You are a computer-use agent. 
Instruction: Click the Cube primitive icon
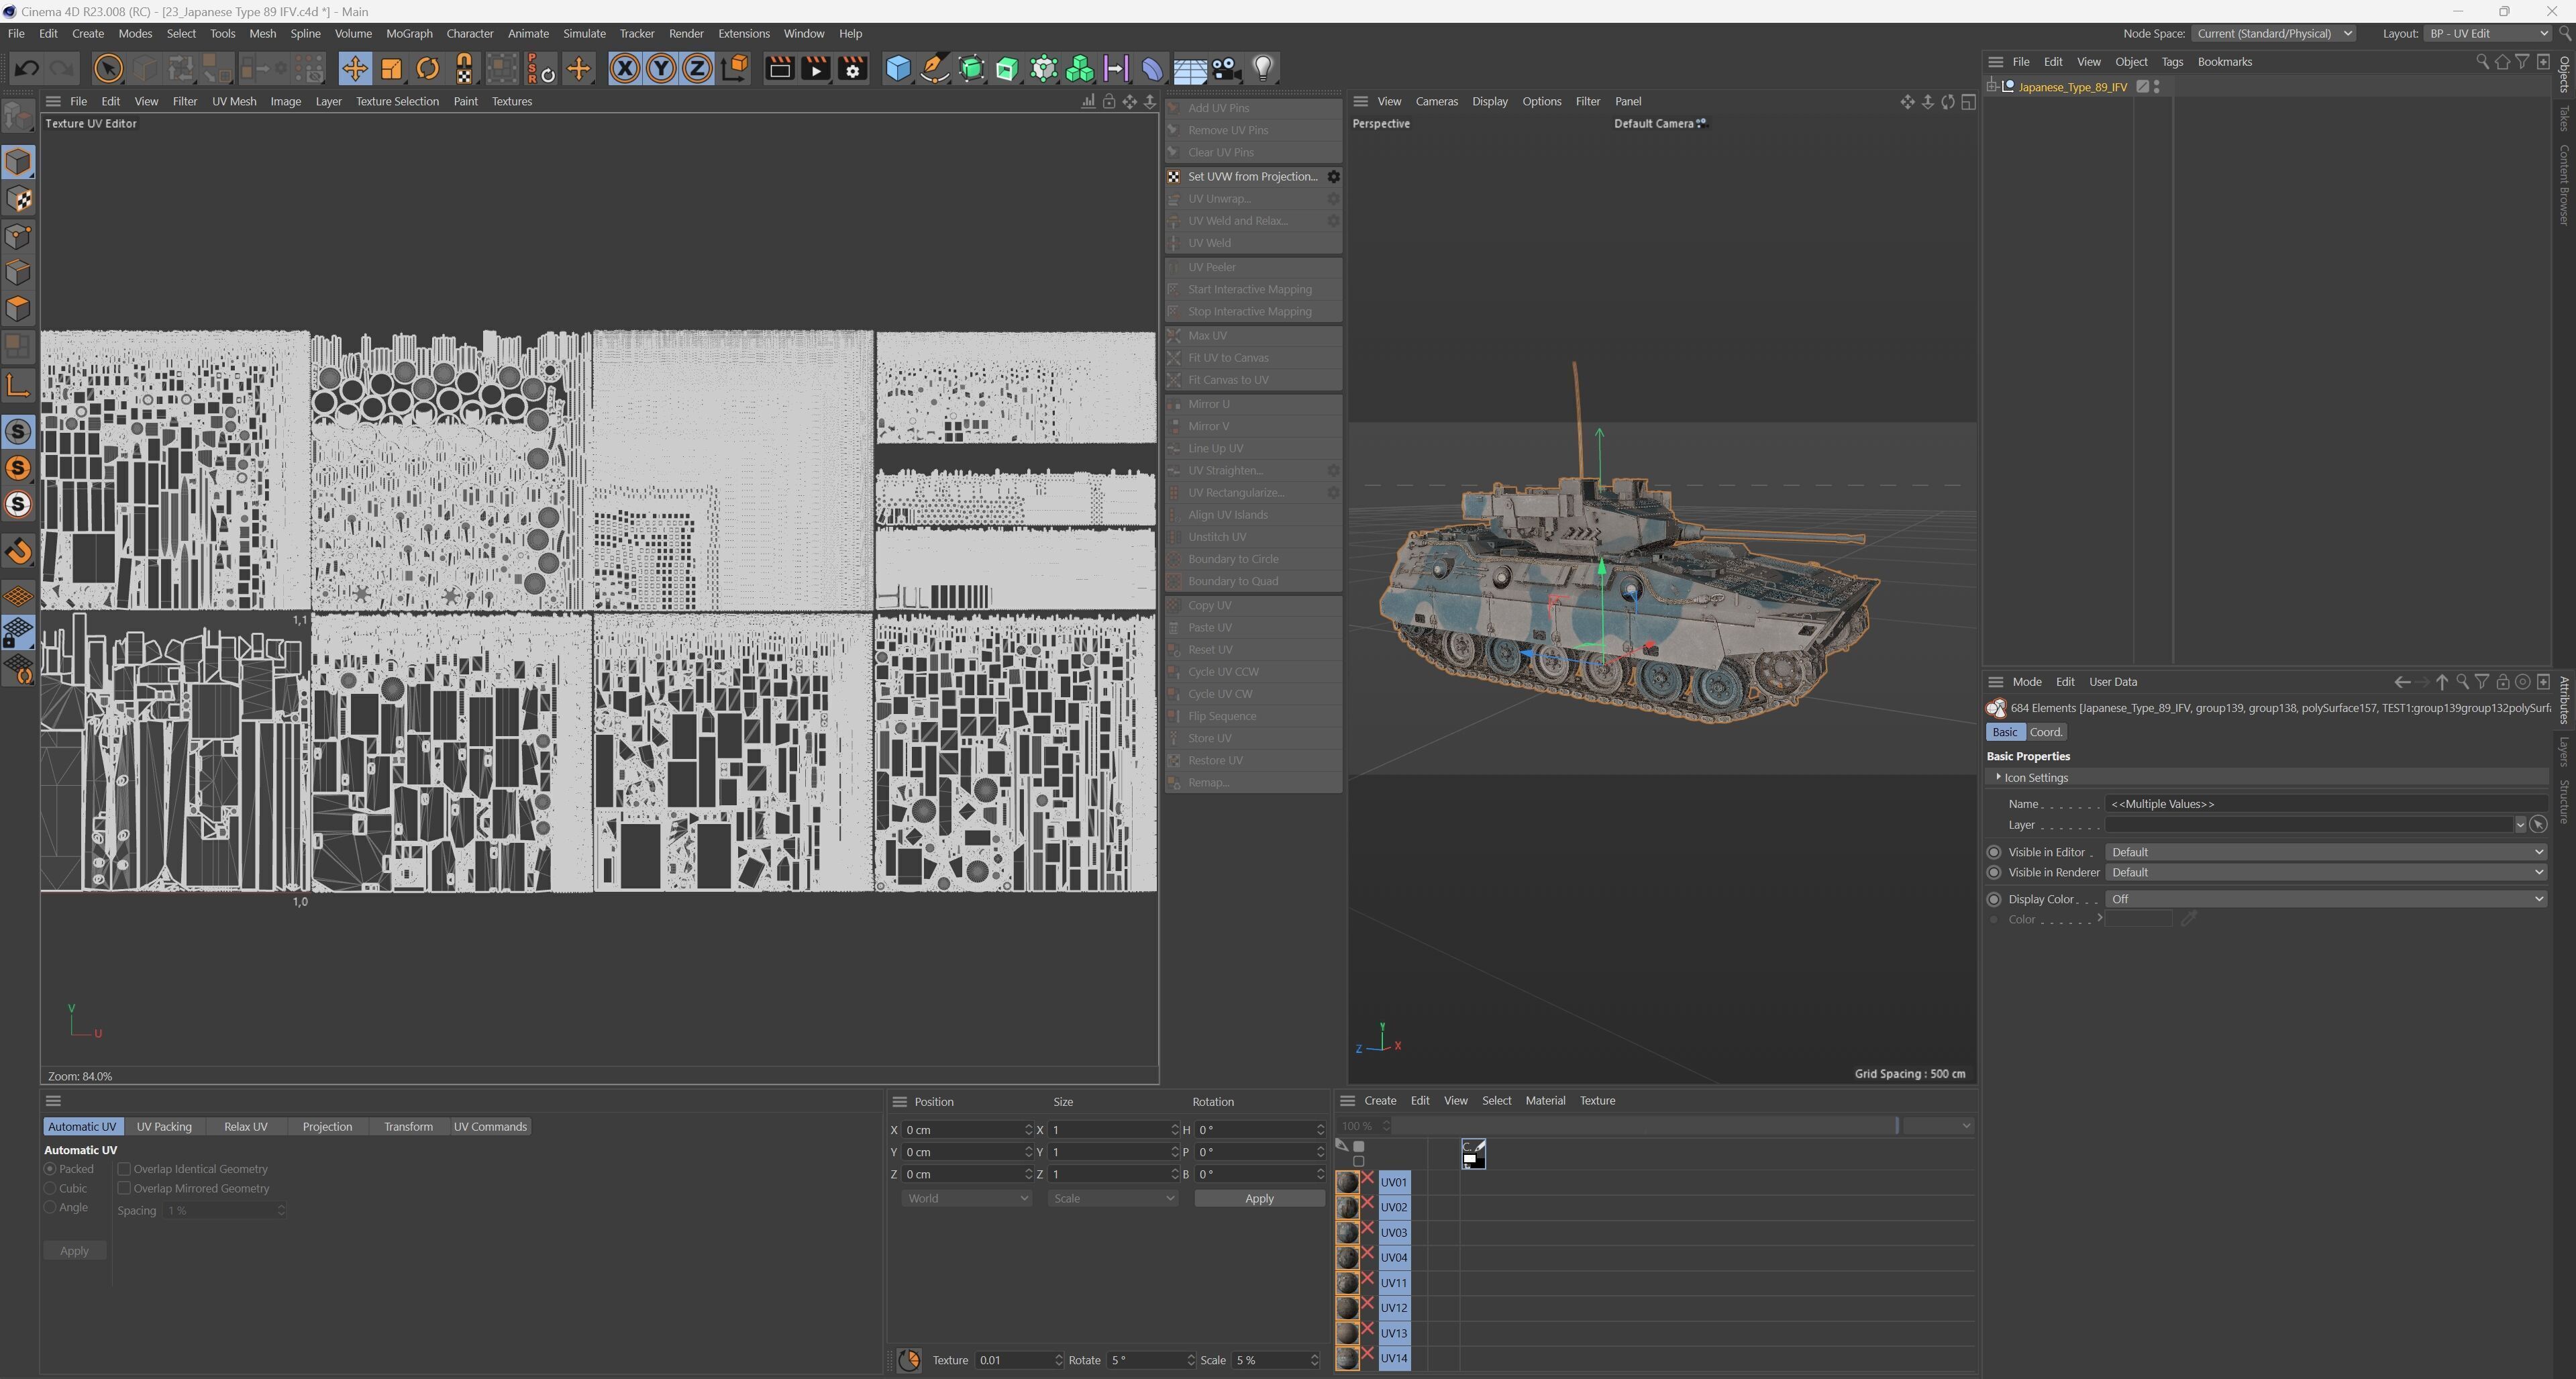[x=898, y=68]
